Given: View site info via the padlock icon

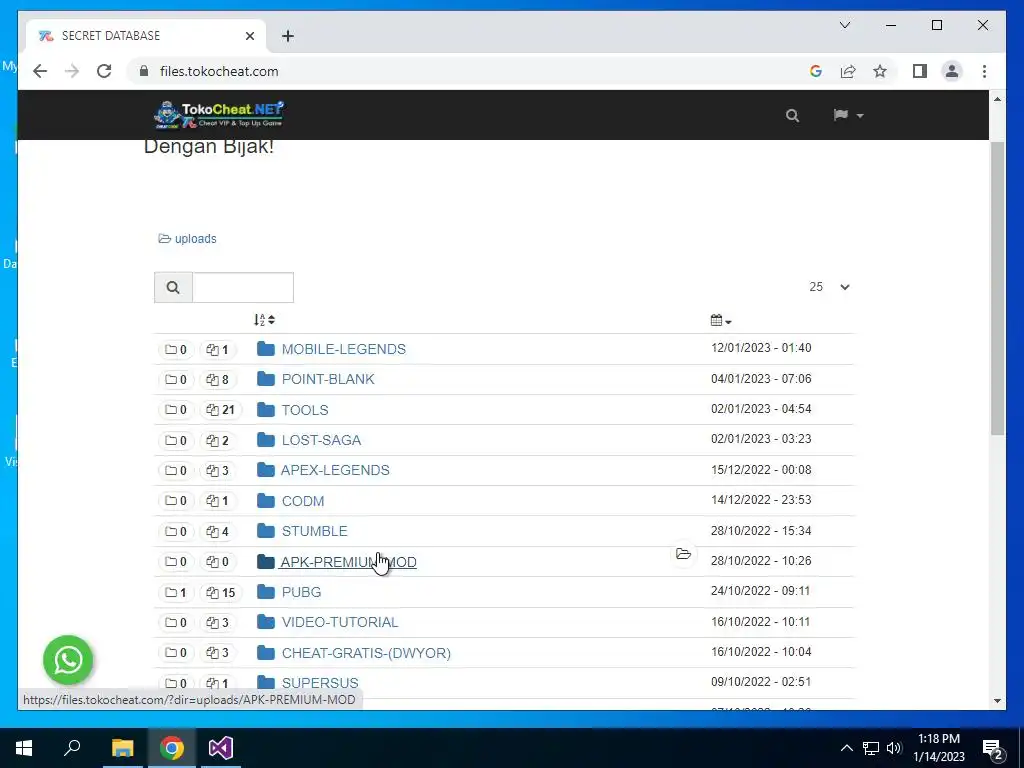Looking at the screenshot, I should [x=144, y=71].
